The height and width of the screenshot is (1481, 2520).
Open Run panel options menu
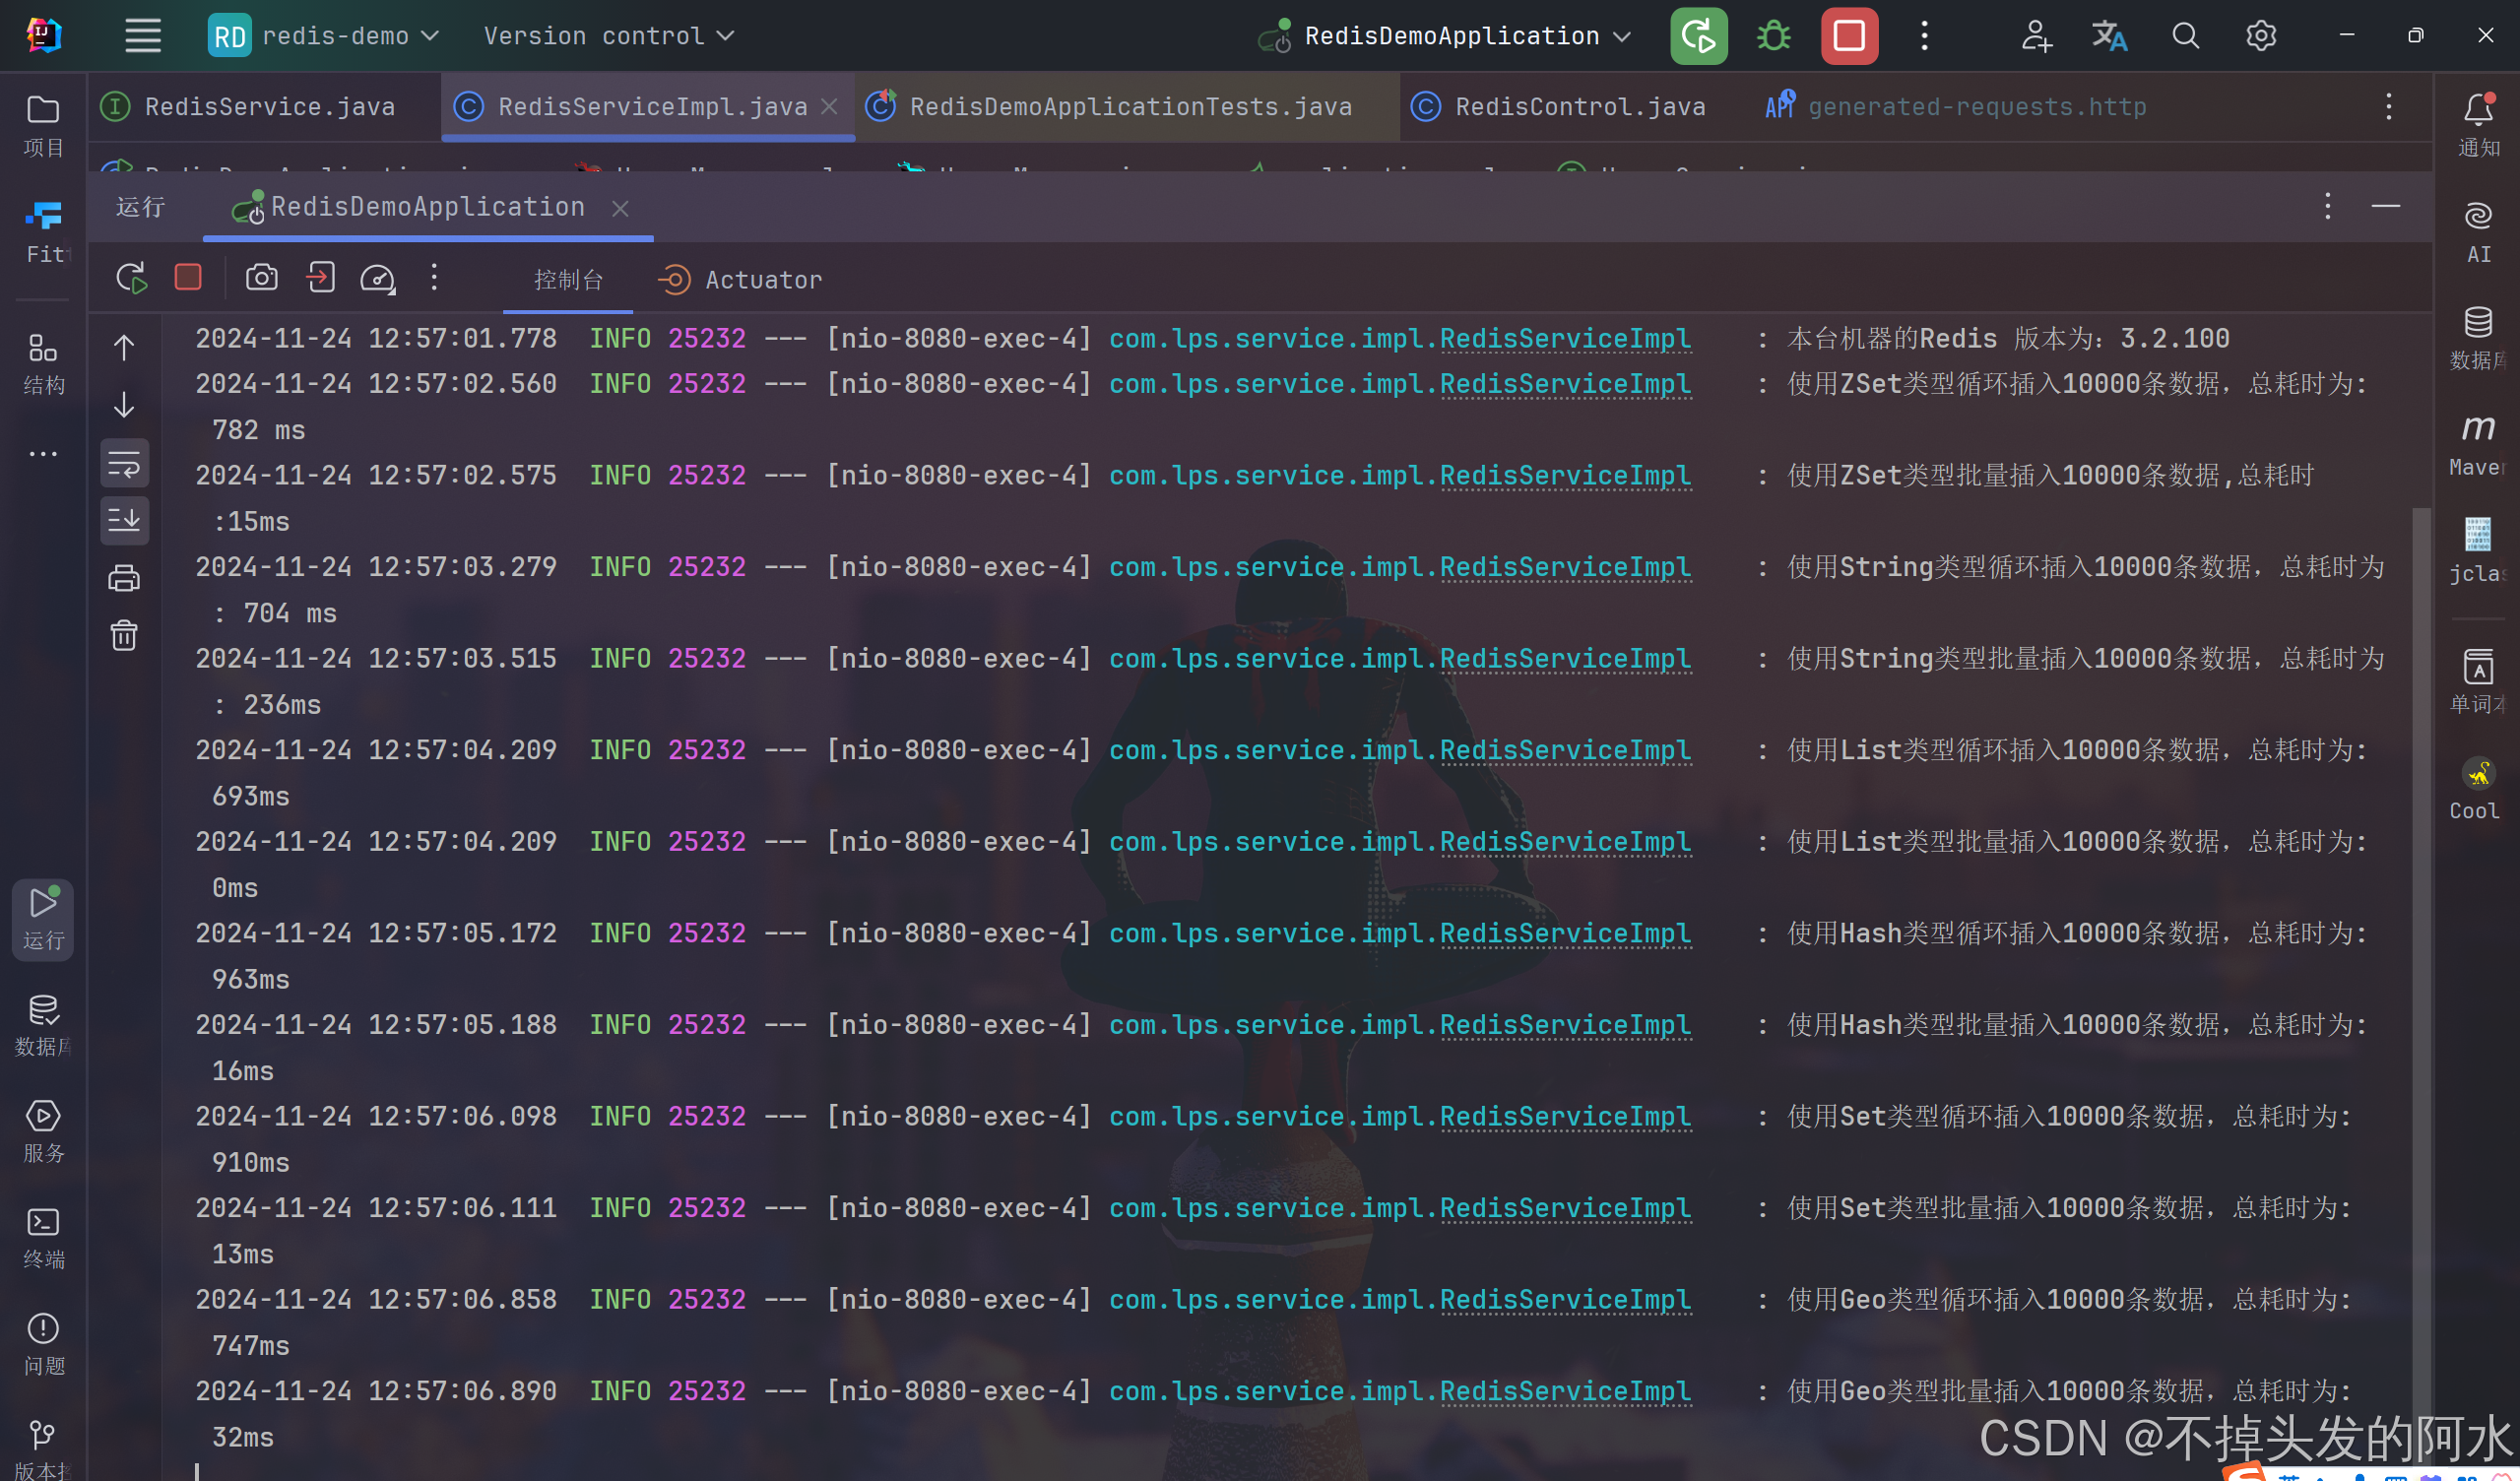point(2328,206)
